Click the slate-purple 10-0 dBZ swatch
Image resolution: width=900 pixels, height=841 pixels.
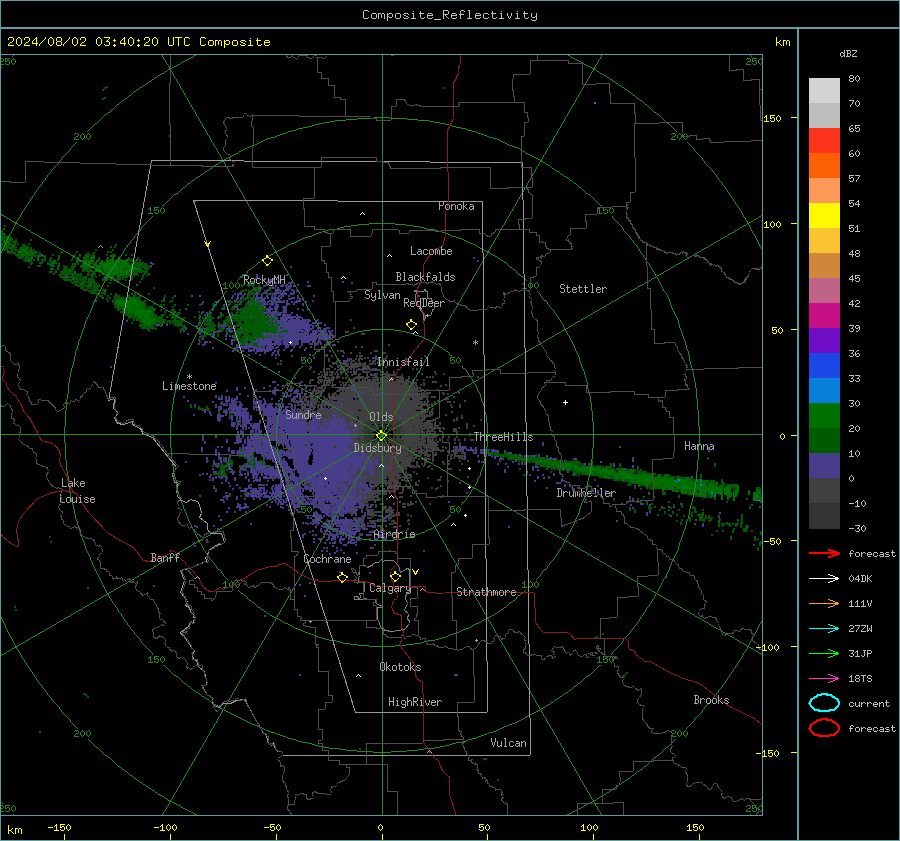coord(824,466)
